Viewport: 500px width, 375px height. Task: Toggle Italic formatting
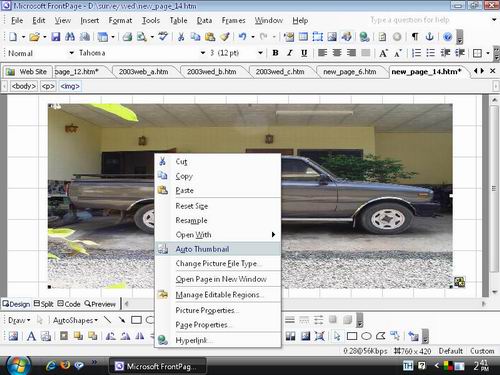pyautogui.click(x=290, y=53)
